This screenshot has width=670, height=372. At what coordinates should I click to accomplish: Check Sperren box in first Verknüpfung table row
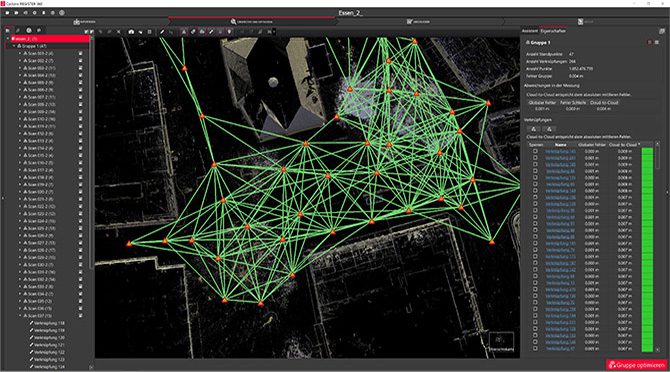coord(535,152)
